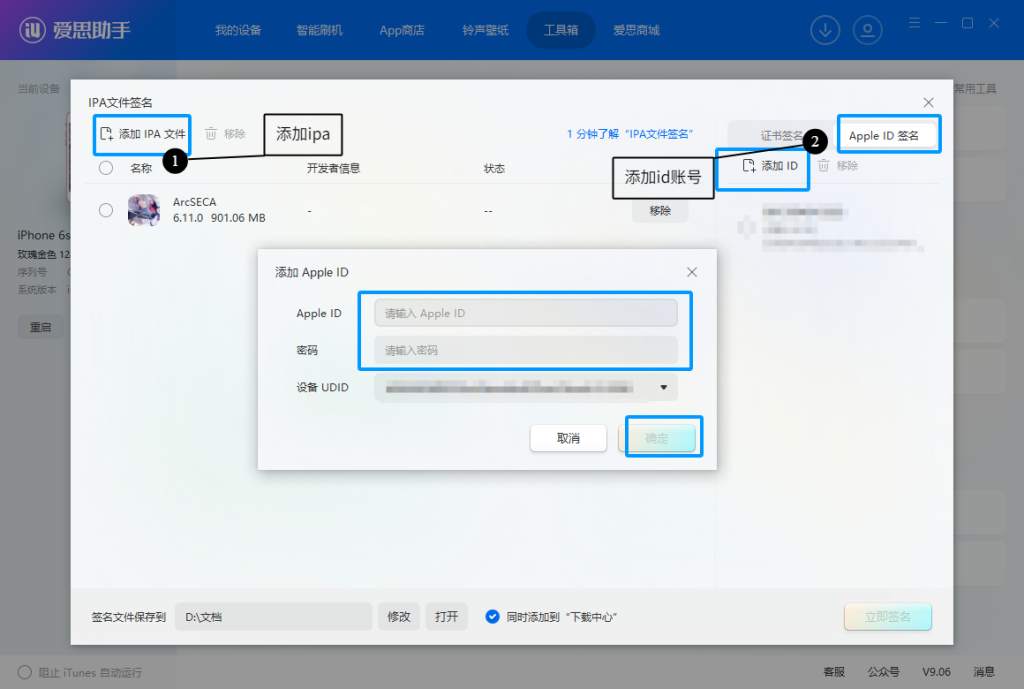The width and height of the screenshot is (1024, 689).
Task: Click version V9.06 in status bar
Action: click(x=936, y=671)
